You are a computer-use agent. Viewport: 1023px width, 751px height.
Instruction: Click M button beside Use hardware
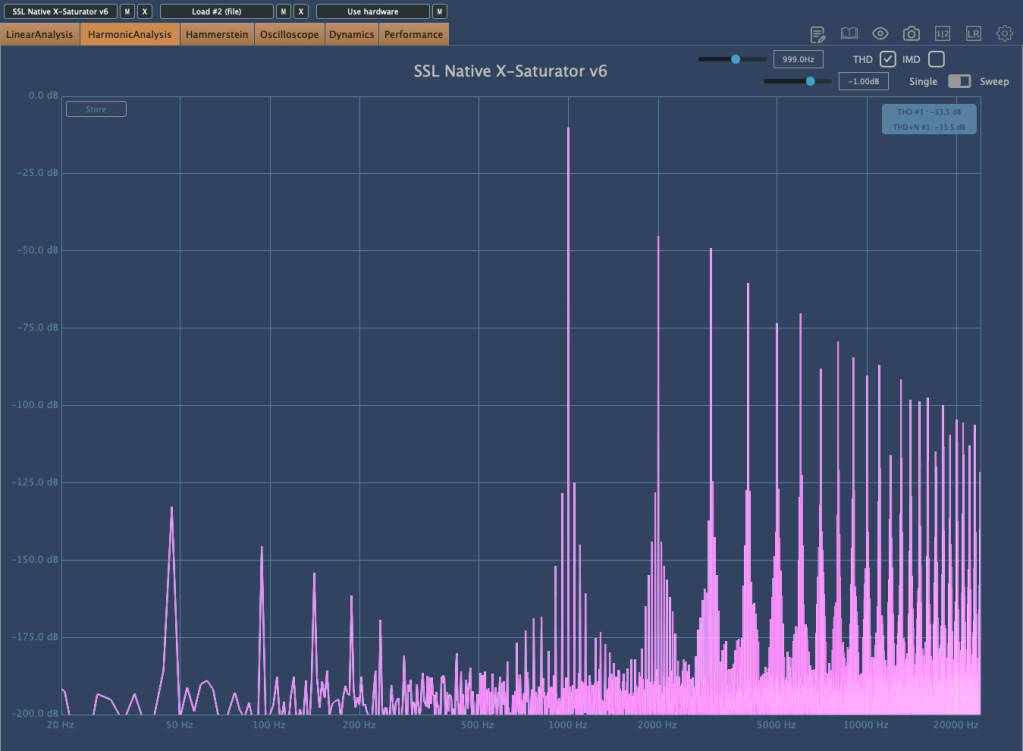coord(439,11)
